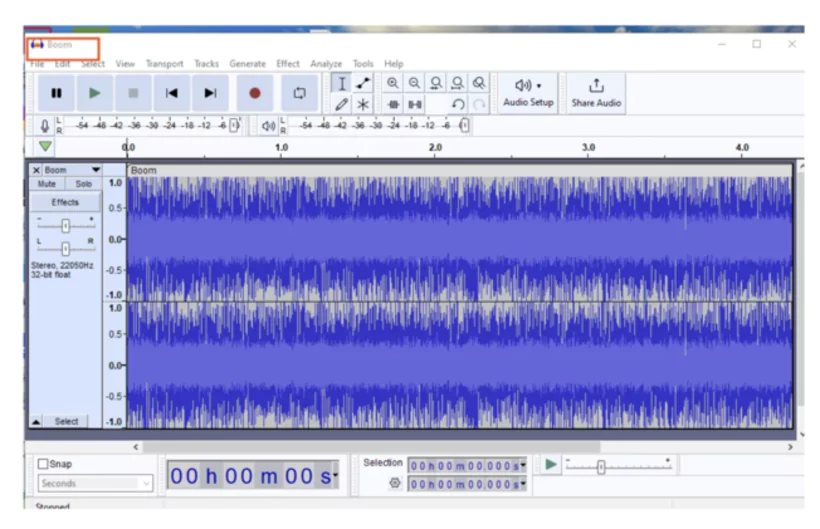820x529 pixels.
Task: Redo the last undone action
Action: pyautogui.click(x=479, y=105)
